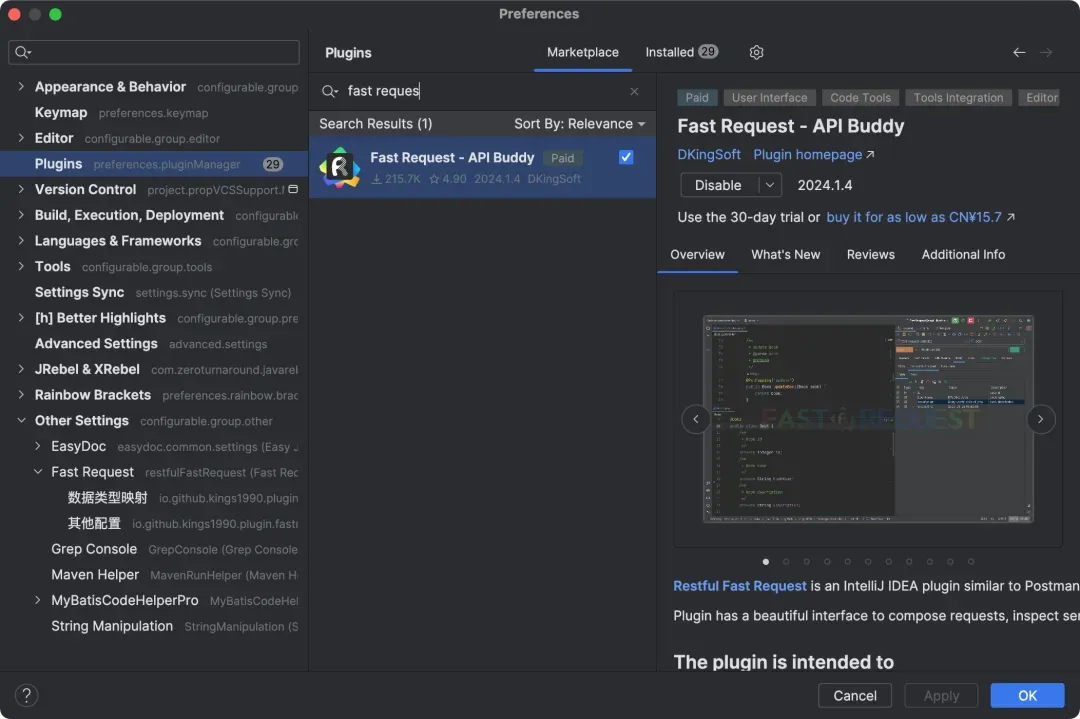The width and height of the screenshot is (1080, 719).
Task: Expand Build, Execution, Deployment group
Action: [x=21, y=215]
